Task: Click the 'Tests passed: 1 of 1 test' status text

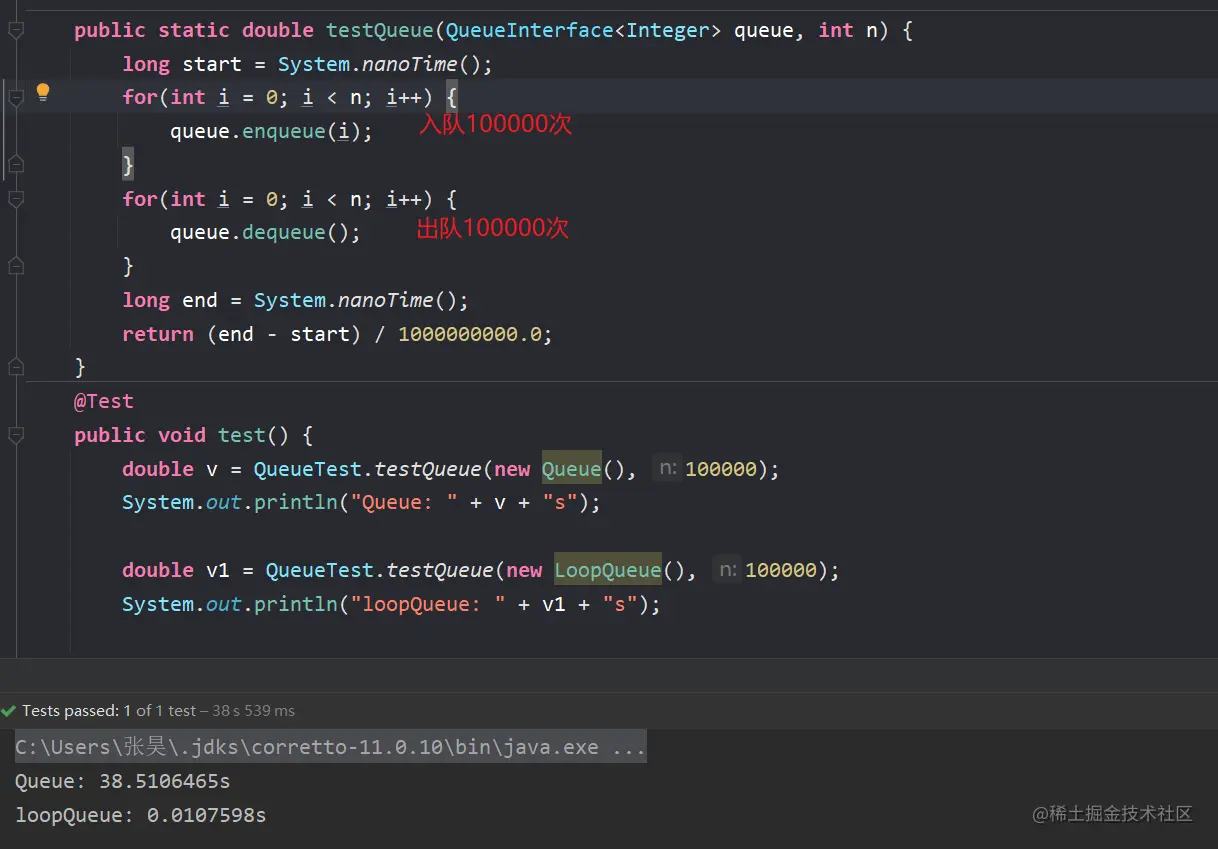Action: click(109, 711)
